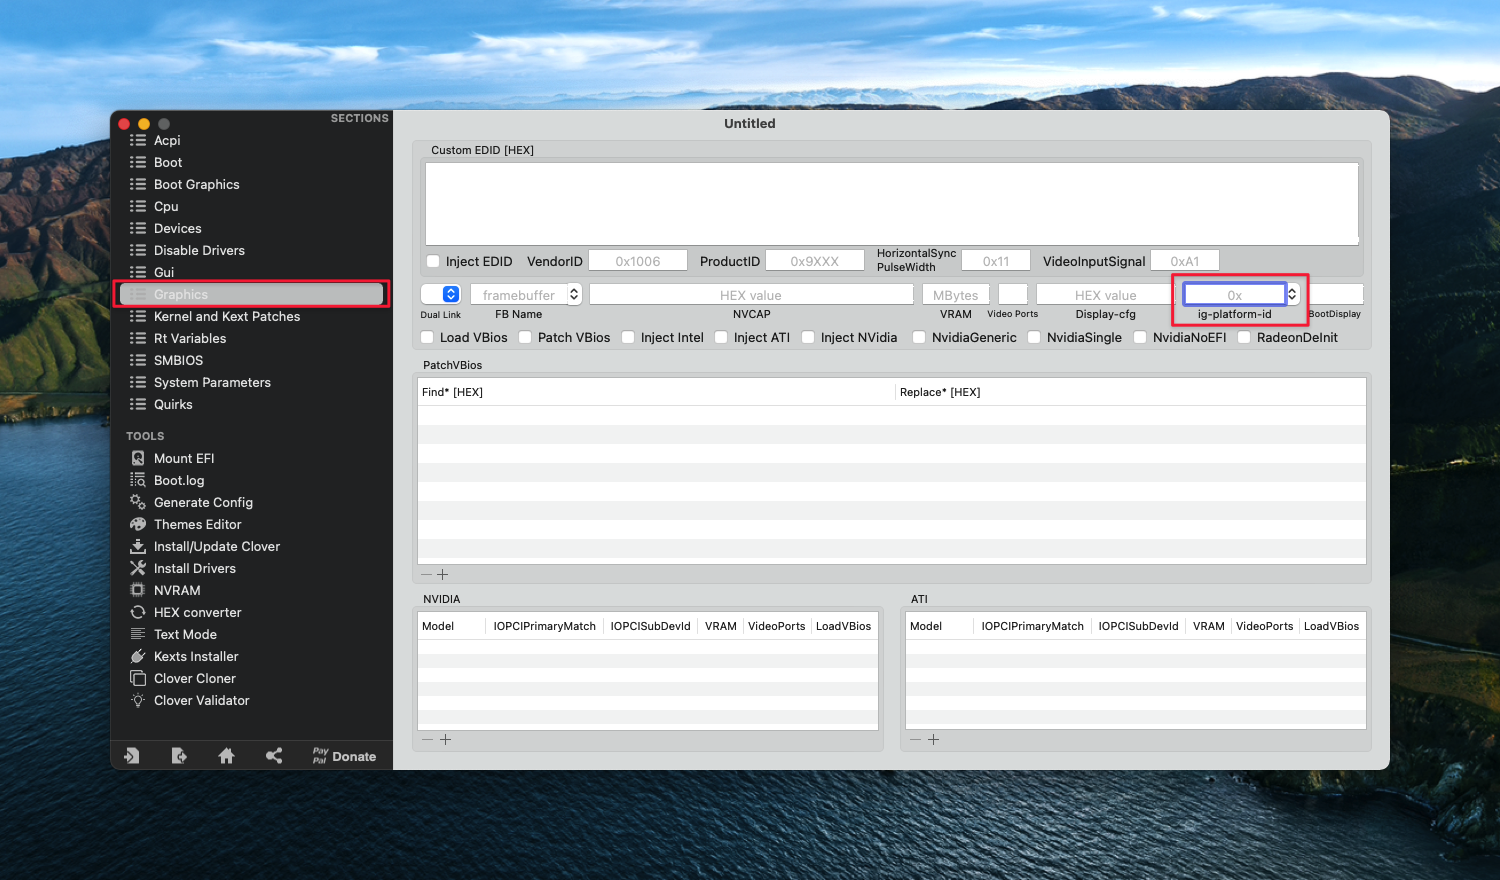The height and width of the screenshot is (880, 1500).
Task: Click the Mount EFI tool icon
Action: (138, 458)
